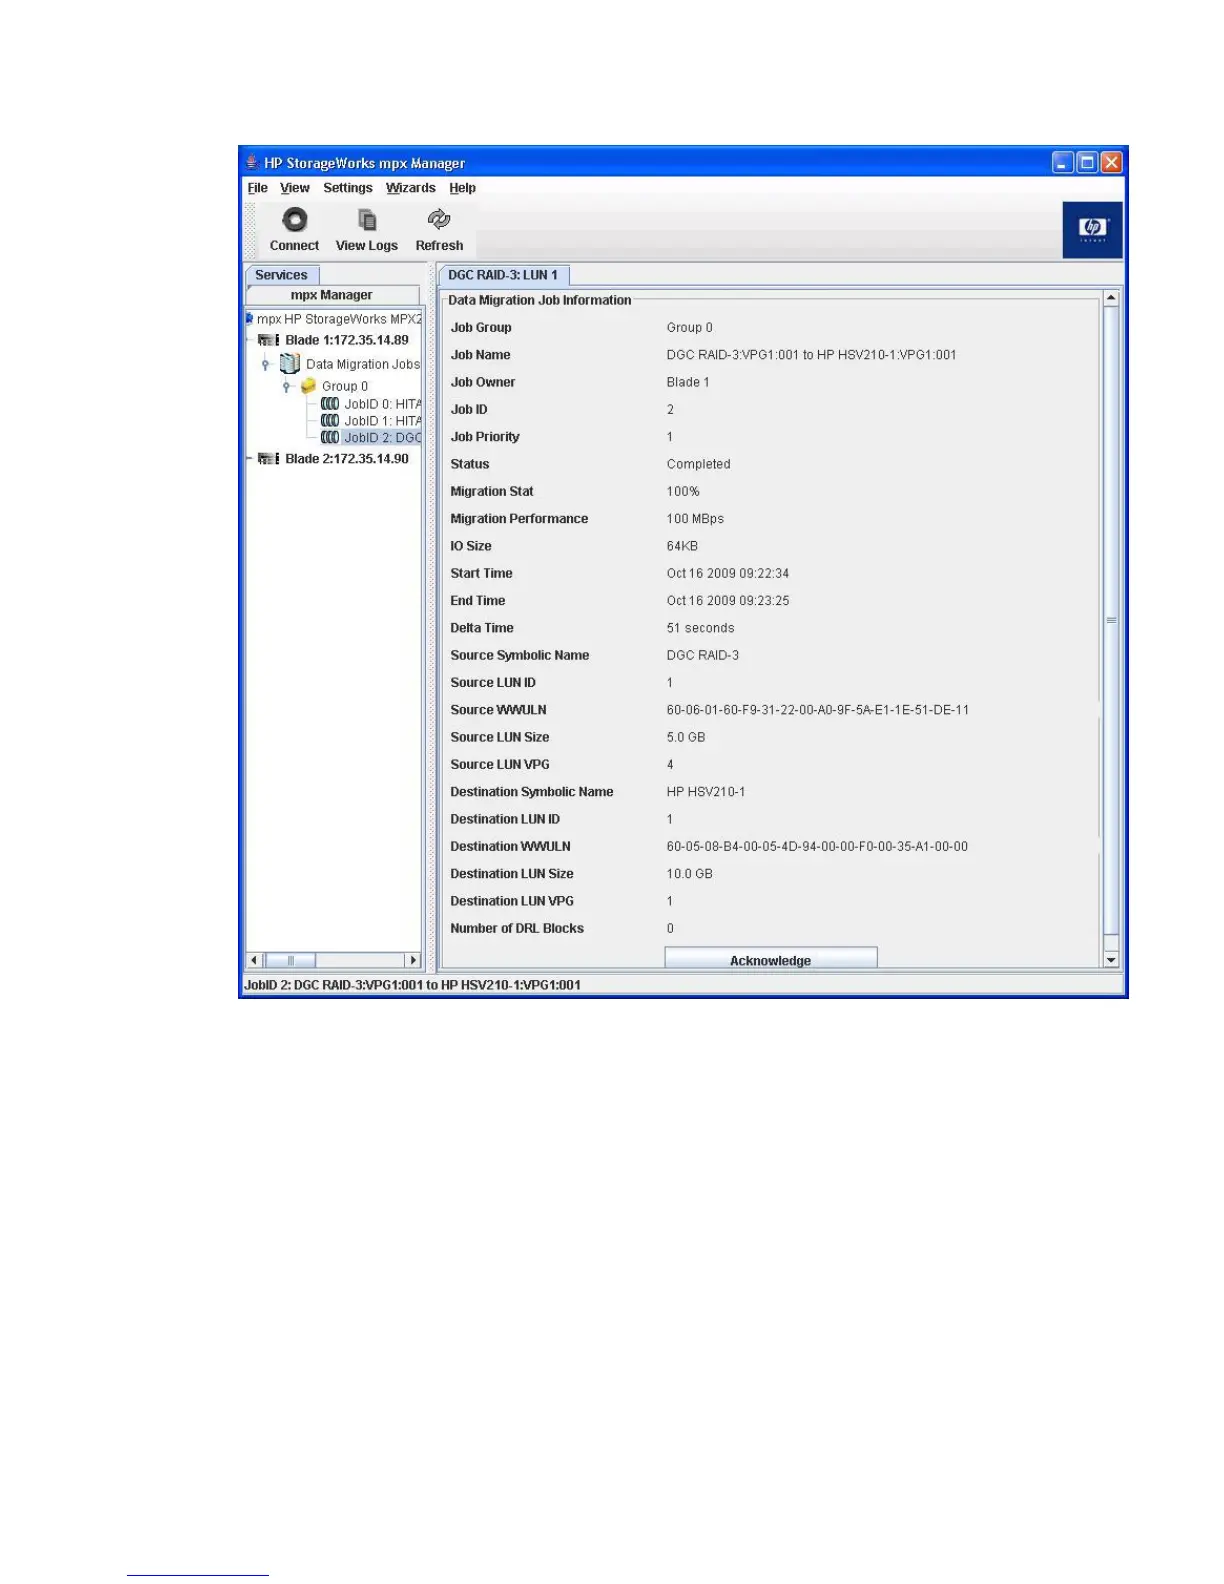Click the Status value 'Completed'
The width and height of the screenshot is (1224, 1584).
pos(698,464)
